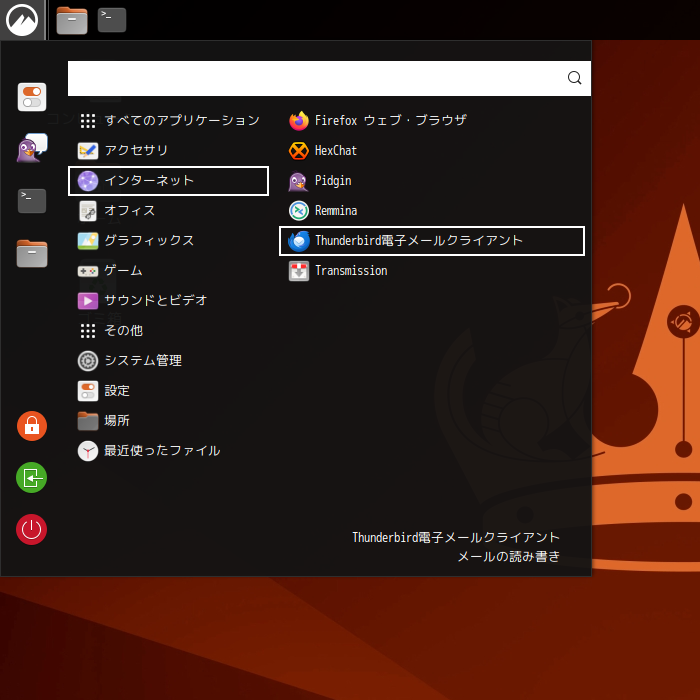
Task: Select すべてのアプリケーション category
Action: [x=168, y=121]
